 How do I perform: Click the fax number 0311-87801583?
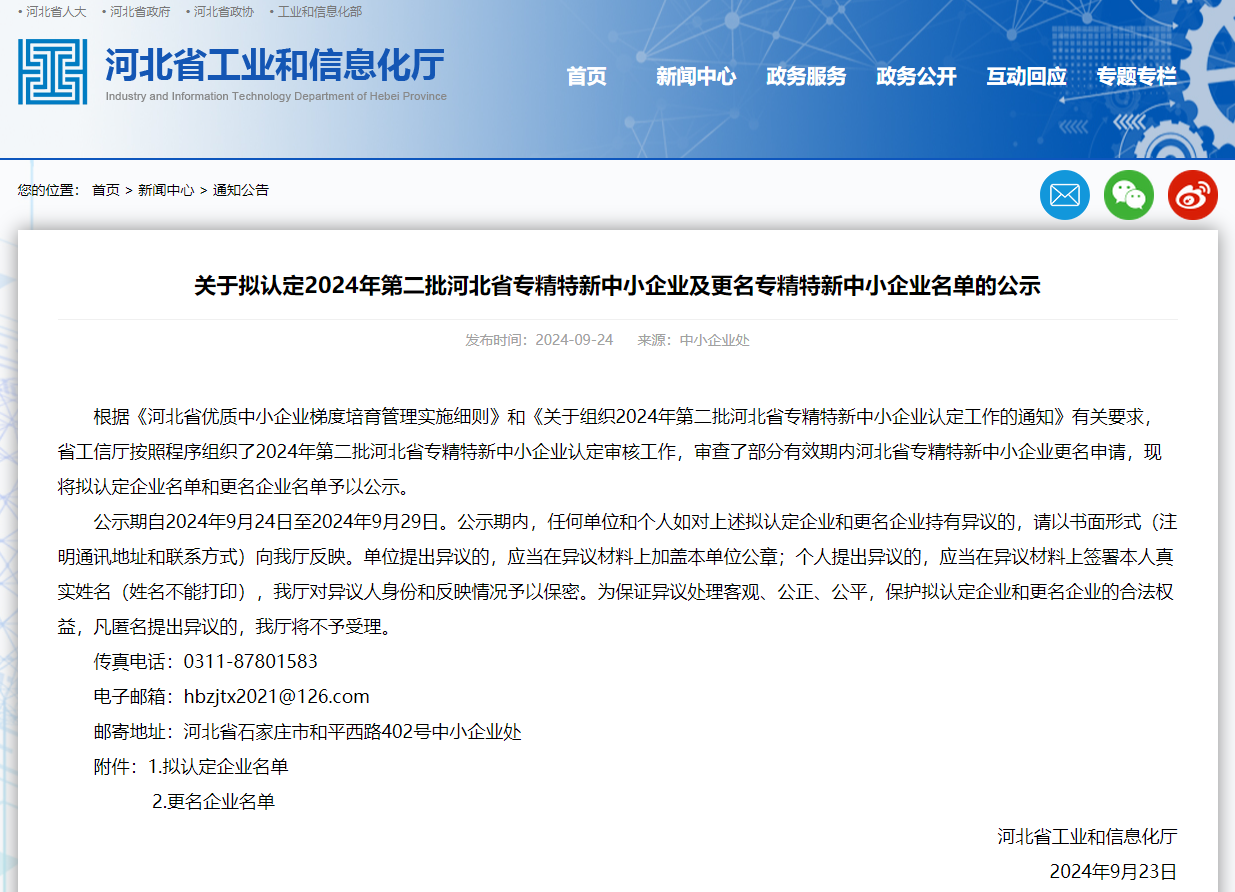pos(251,662)
